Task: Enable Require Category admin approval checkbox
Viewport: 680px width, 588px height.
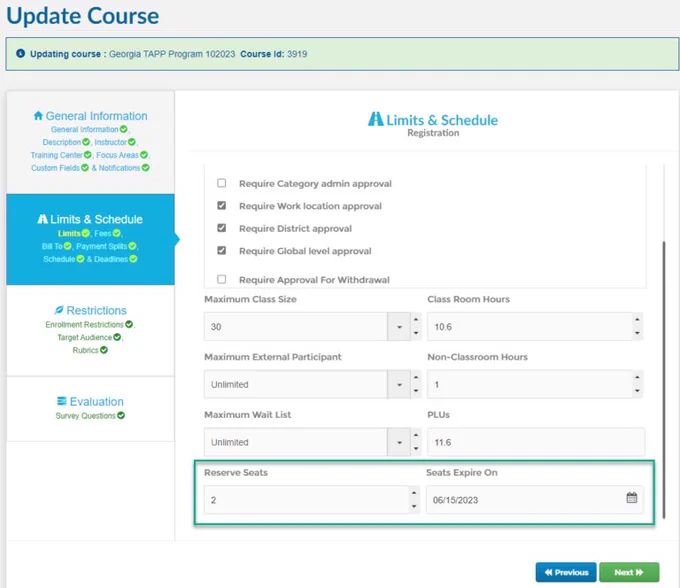Action: pyautogui.click(x=222, y=183)
